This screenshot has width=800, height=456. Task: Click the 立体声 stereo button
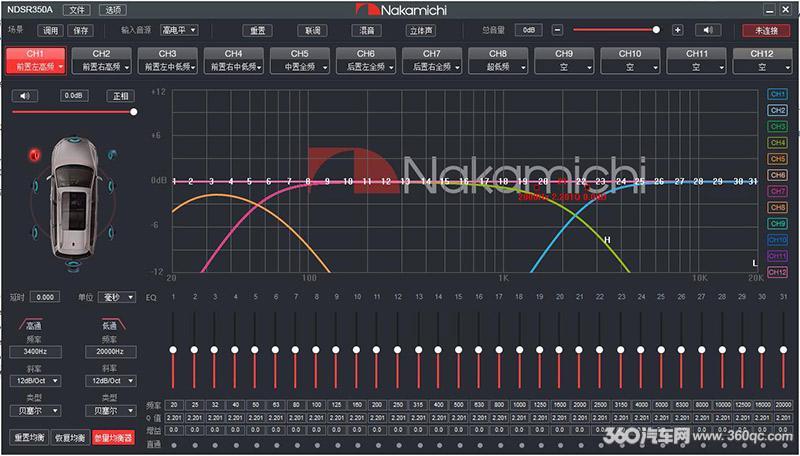[421, 30]
